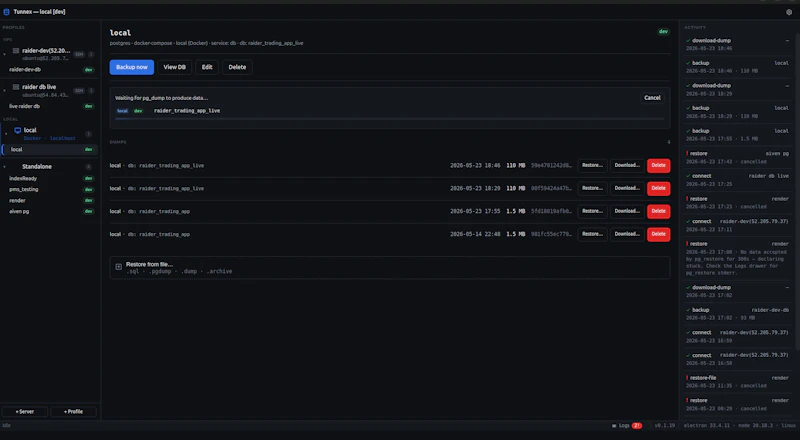Click the count badge next to Standalone
This screenshot has height=440, width=800.
(x=88, y=167)
